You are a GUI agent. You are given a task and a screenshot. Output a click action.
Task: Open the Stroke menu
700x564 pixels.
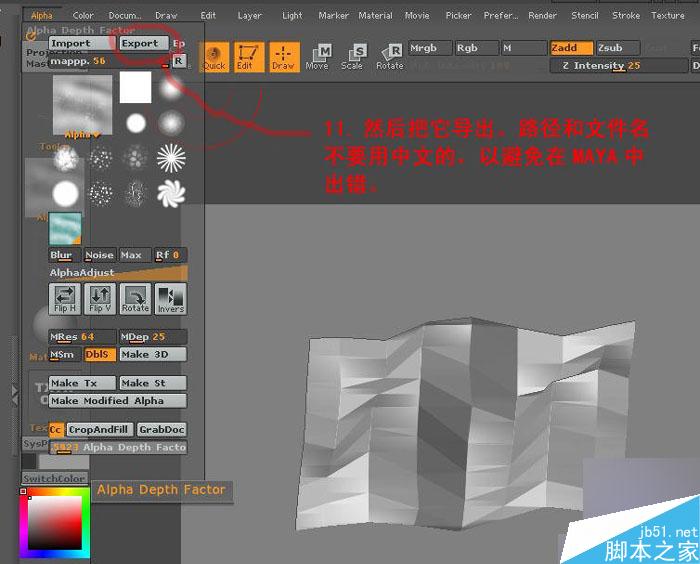626,16
